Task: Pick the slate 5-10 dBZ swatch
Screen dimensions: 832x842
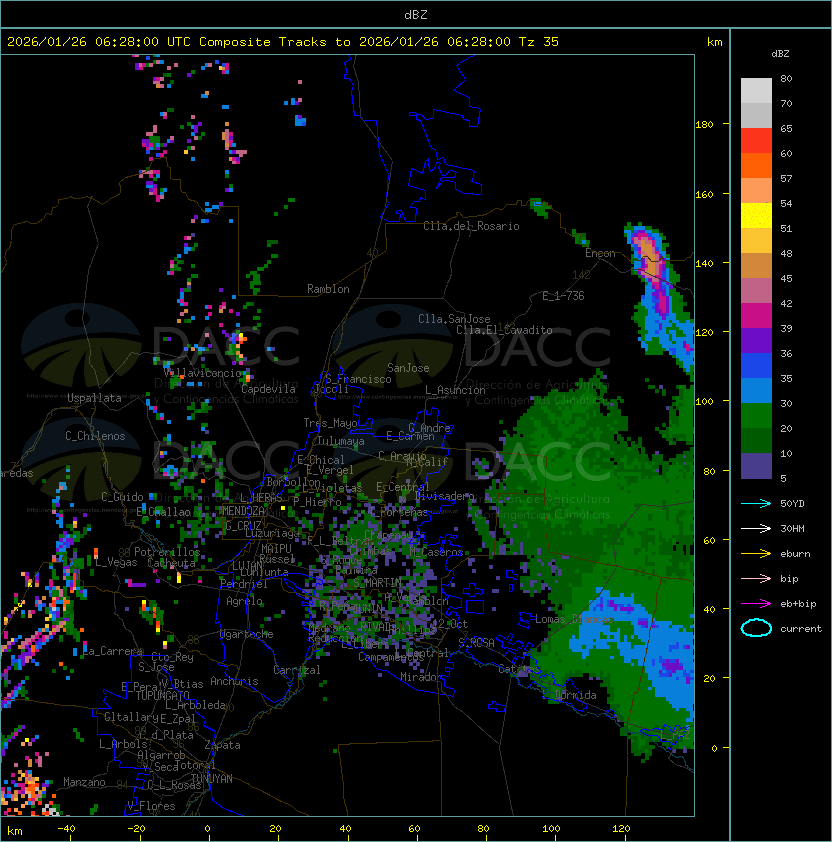Action: 756,466
